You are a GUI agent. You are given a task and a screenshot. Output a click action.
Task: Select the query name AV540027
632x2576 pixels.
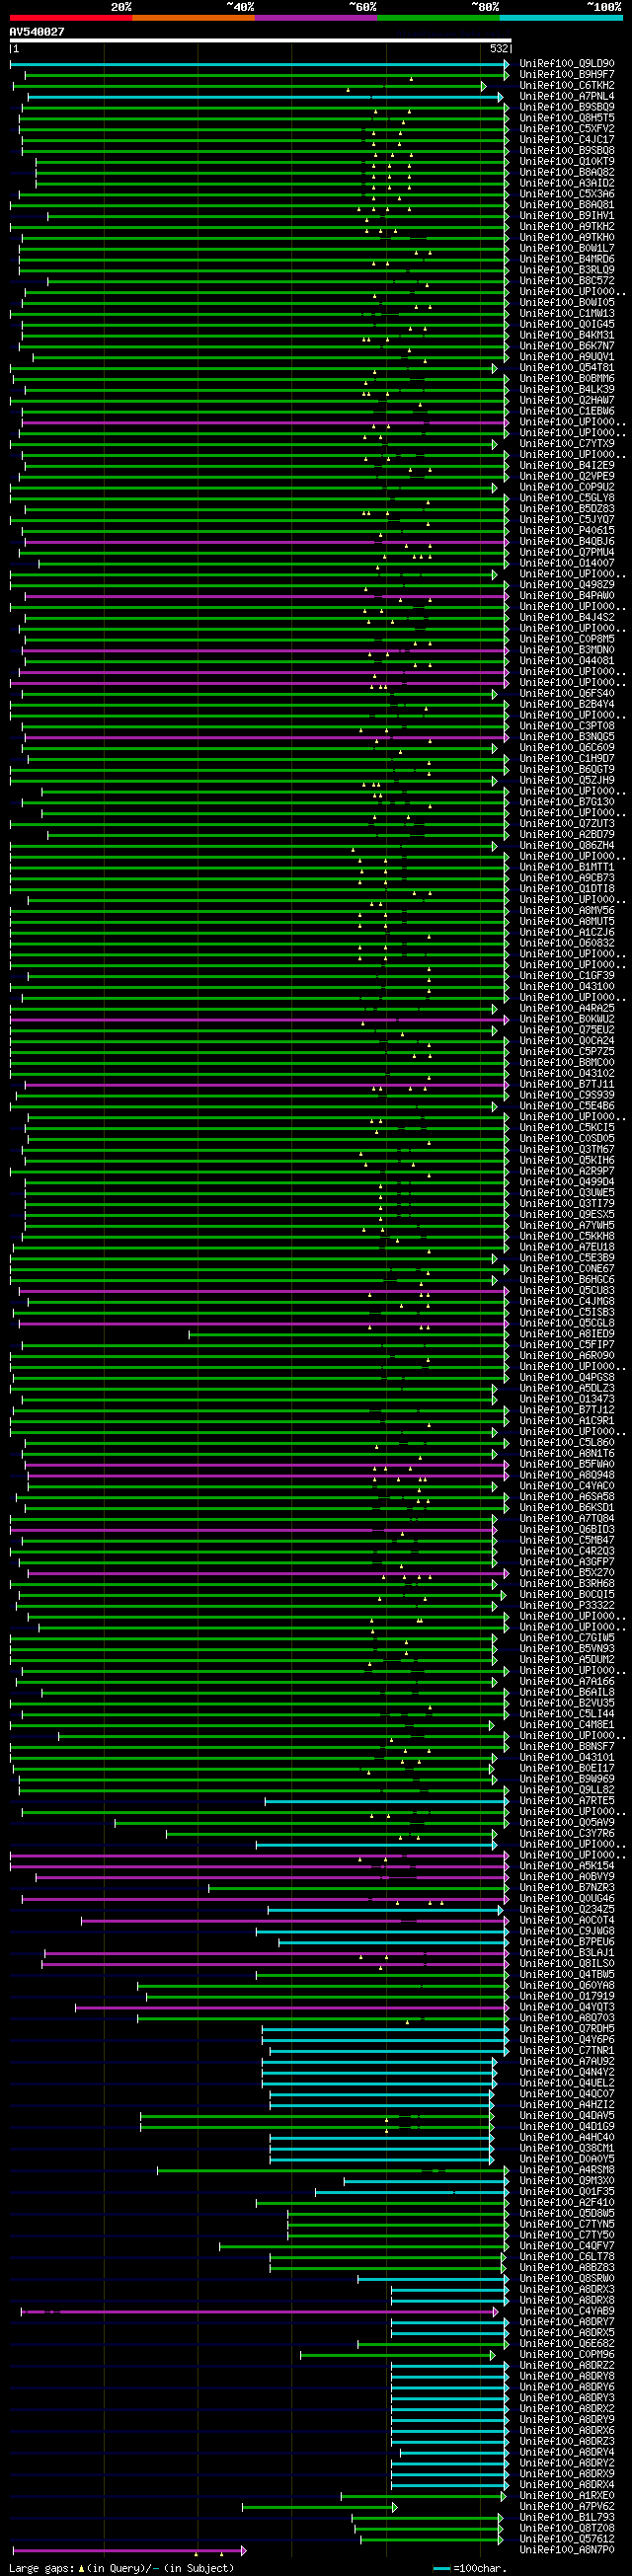(x=37, y=32)
